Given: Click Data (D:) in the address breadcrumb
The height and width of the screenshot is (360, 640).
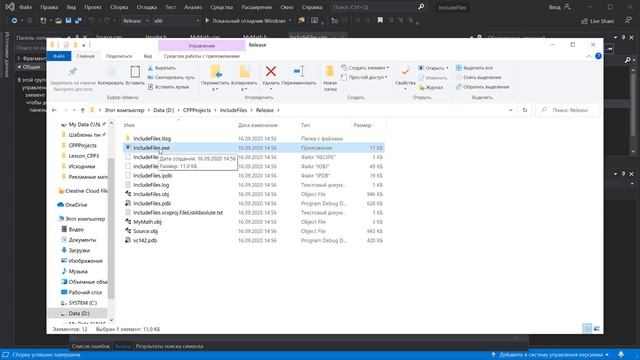Looking at the screenshot, I should [x=164, y=110].
